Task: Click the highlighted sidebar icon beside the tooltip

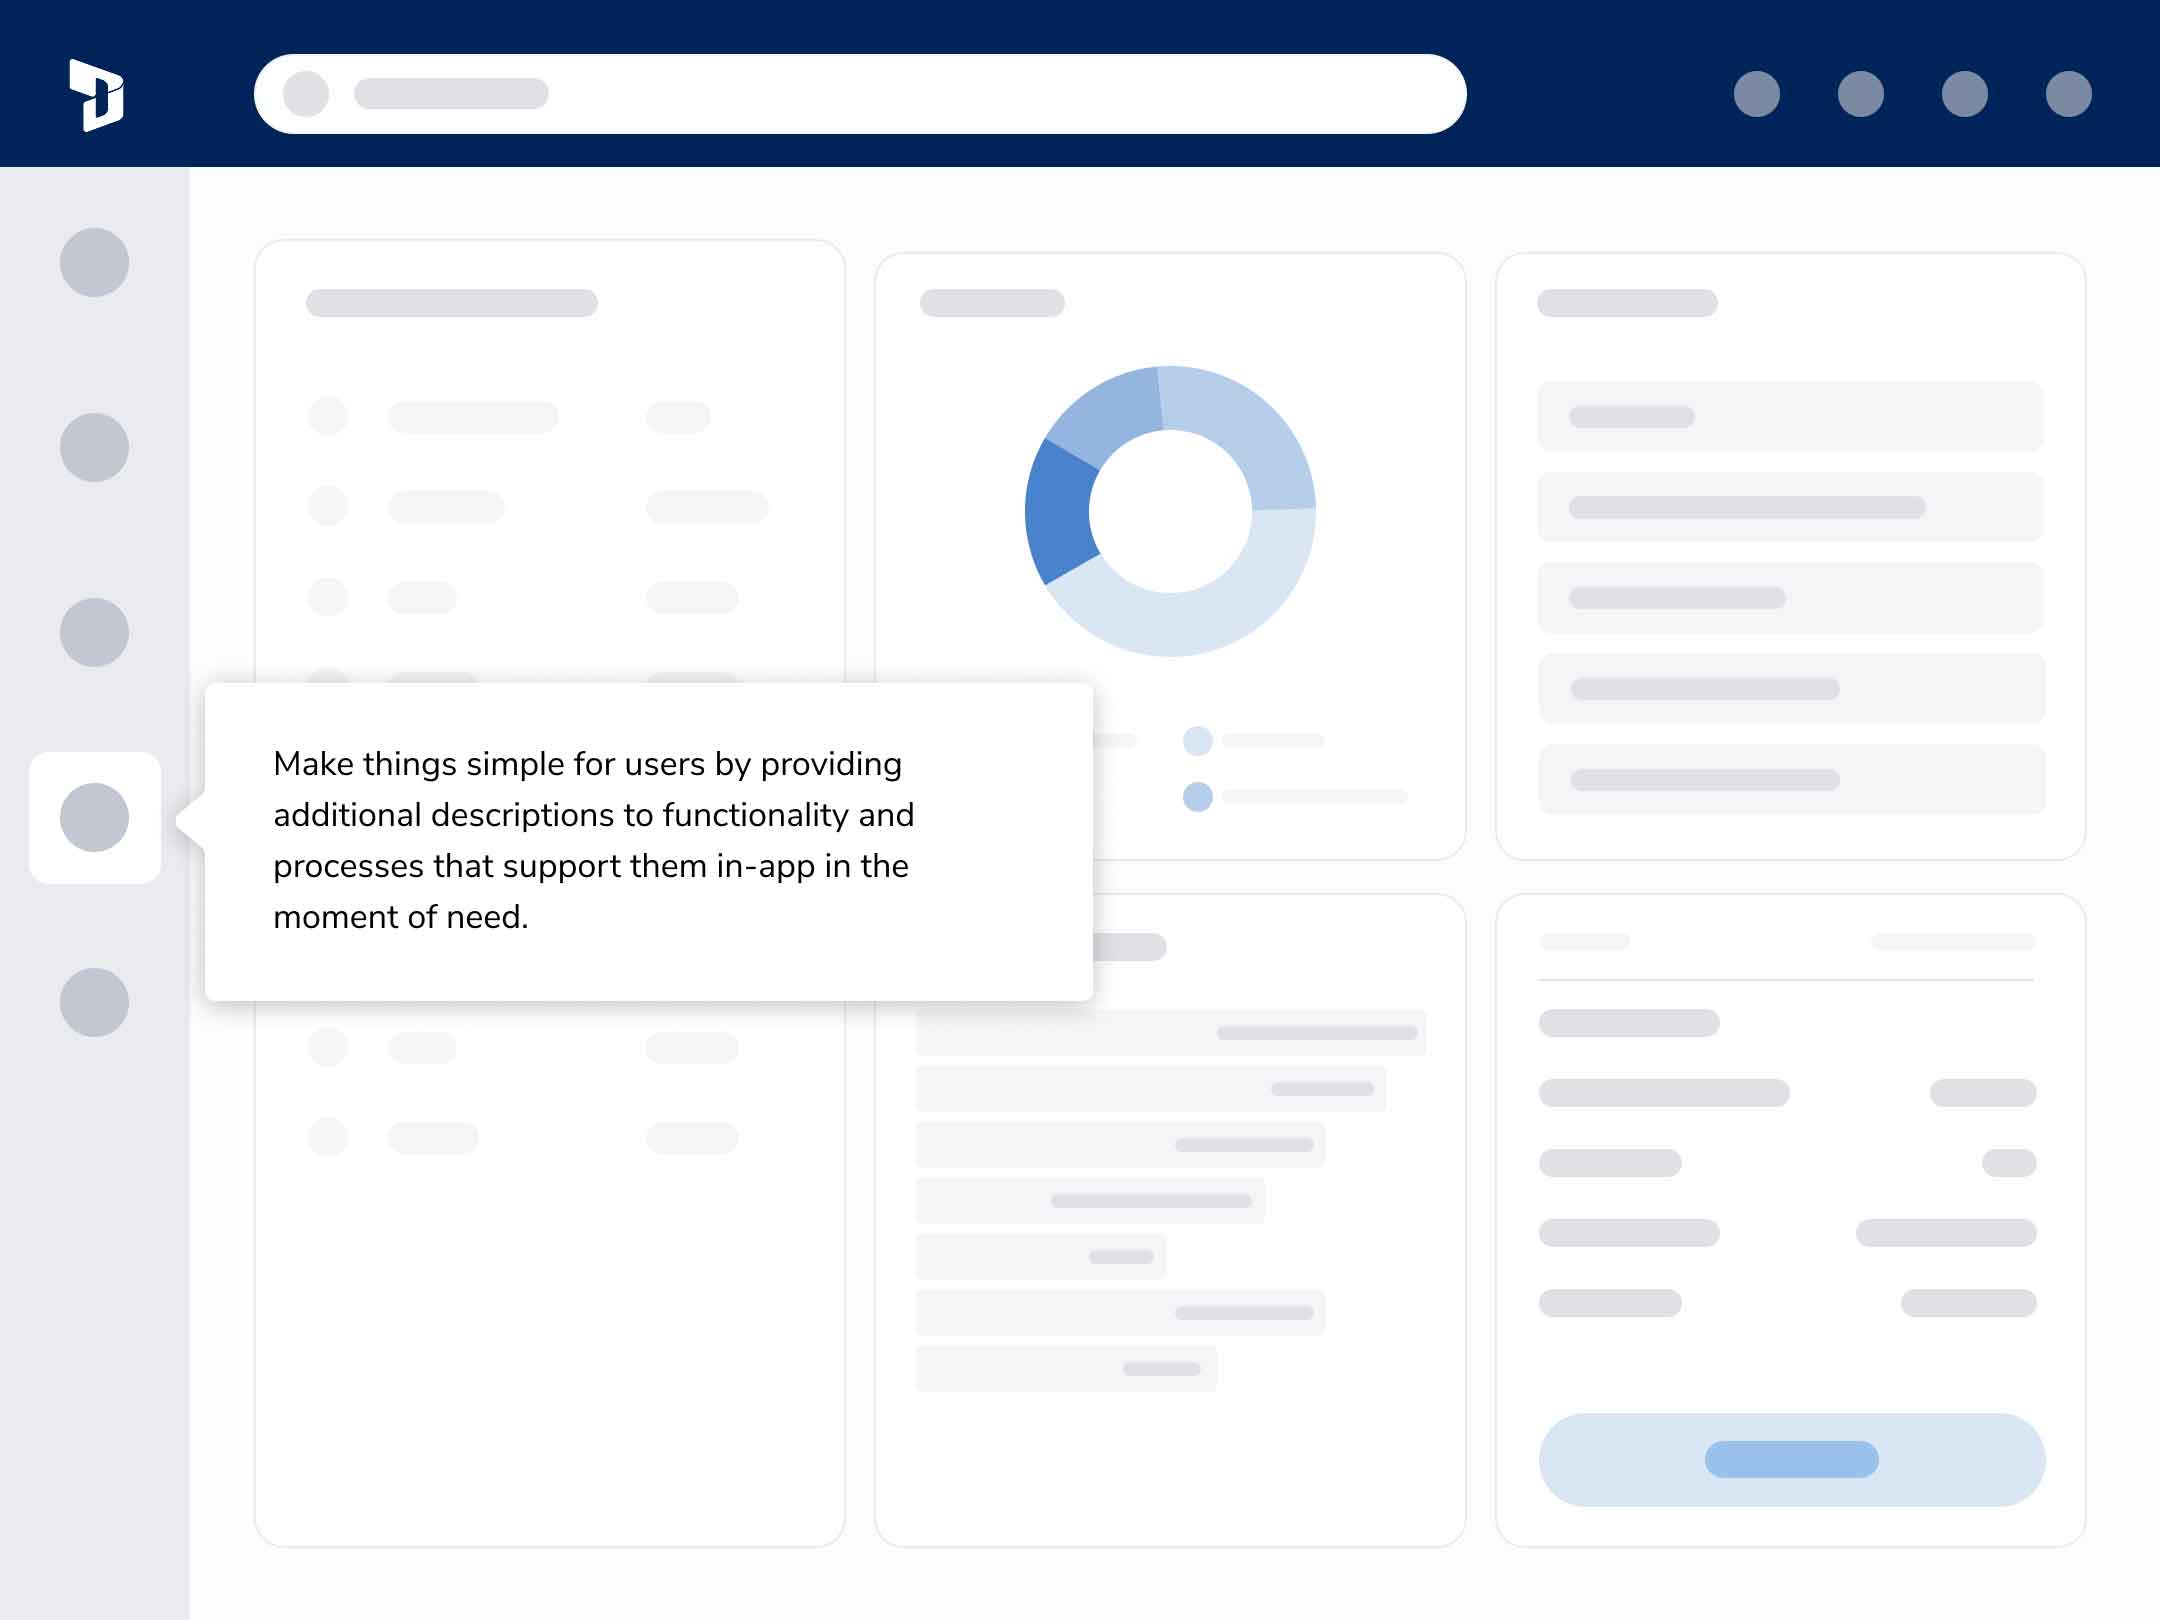Action: [94, 817]
